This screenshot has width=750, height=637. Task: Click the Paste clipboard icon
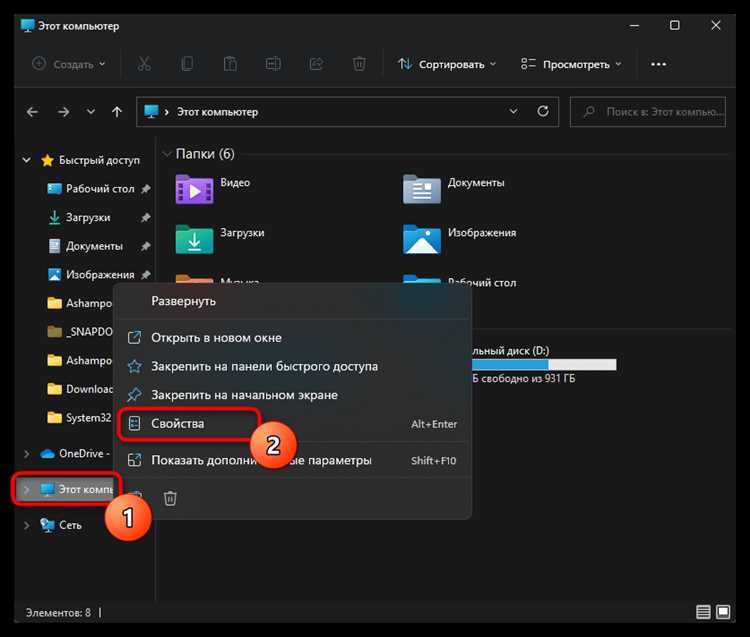(230, 64)
